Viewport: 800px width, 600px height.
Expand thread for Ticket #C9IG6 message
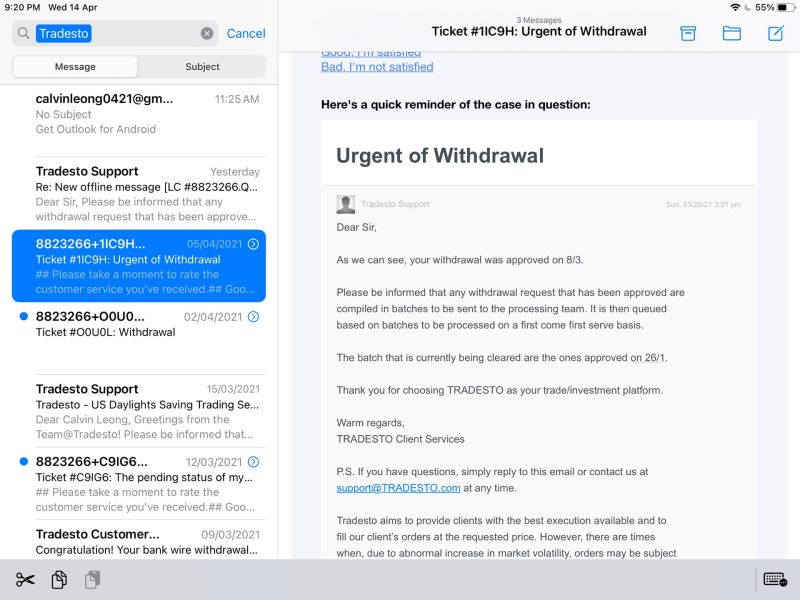[253, 462]
